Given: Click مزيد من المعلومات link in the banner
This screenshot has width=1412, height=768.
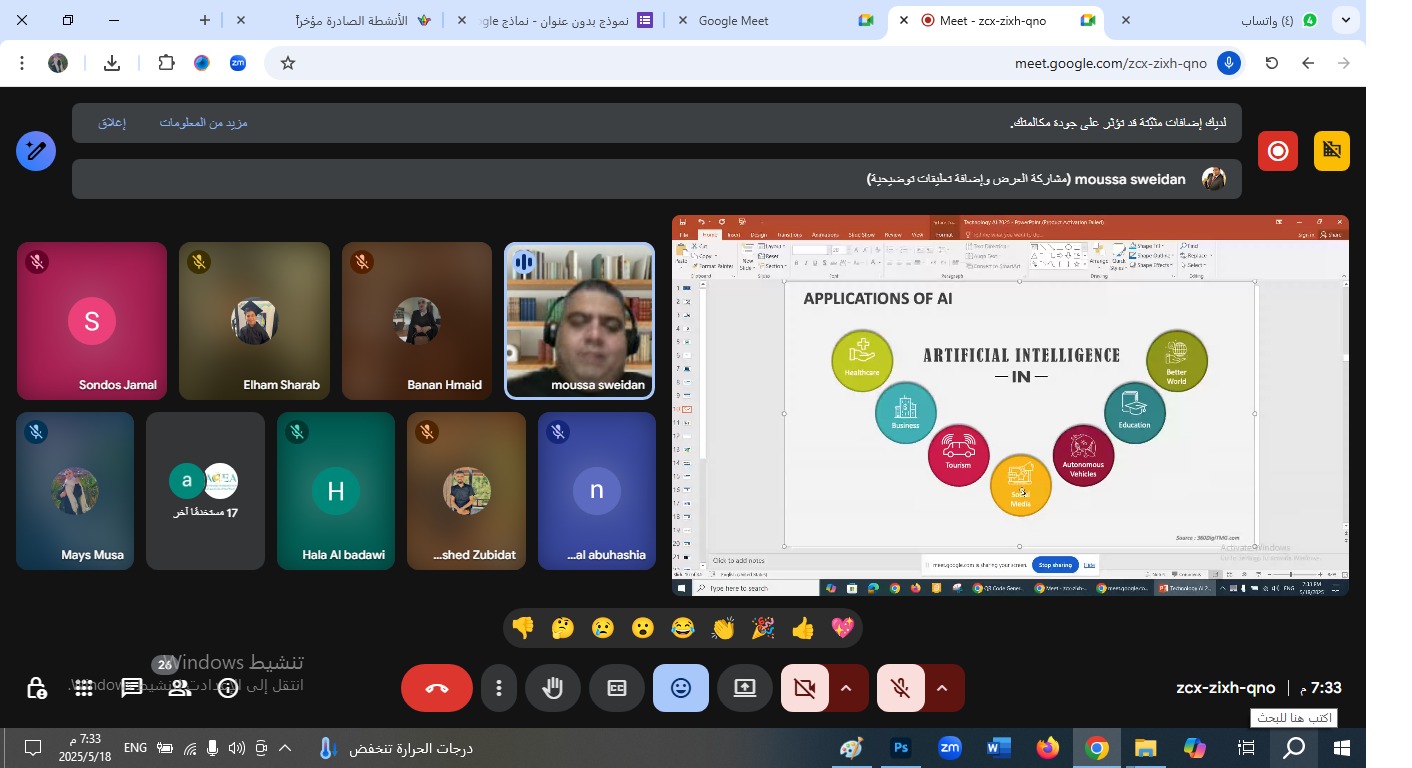Looking at the screenshot, I should [203, 123].
